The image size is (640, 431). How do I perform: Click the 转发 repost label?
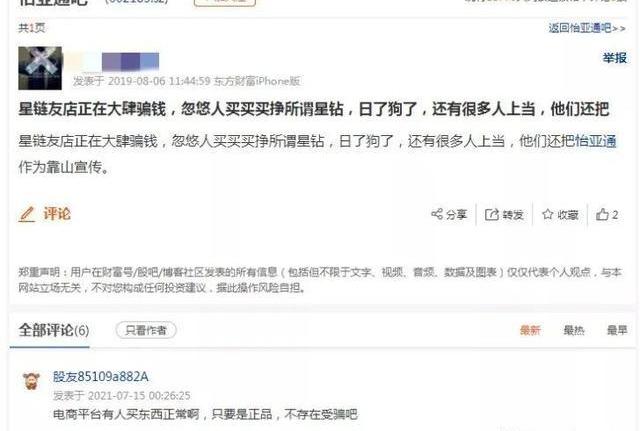tap(513, 215)
